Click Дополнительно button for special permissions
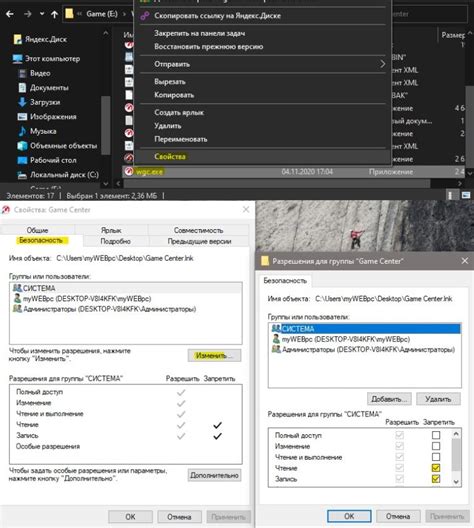This screenshot has width=474, height=528. [214, 475]
